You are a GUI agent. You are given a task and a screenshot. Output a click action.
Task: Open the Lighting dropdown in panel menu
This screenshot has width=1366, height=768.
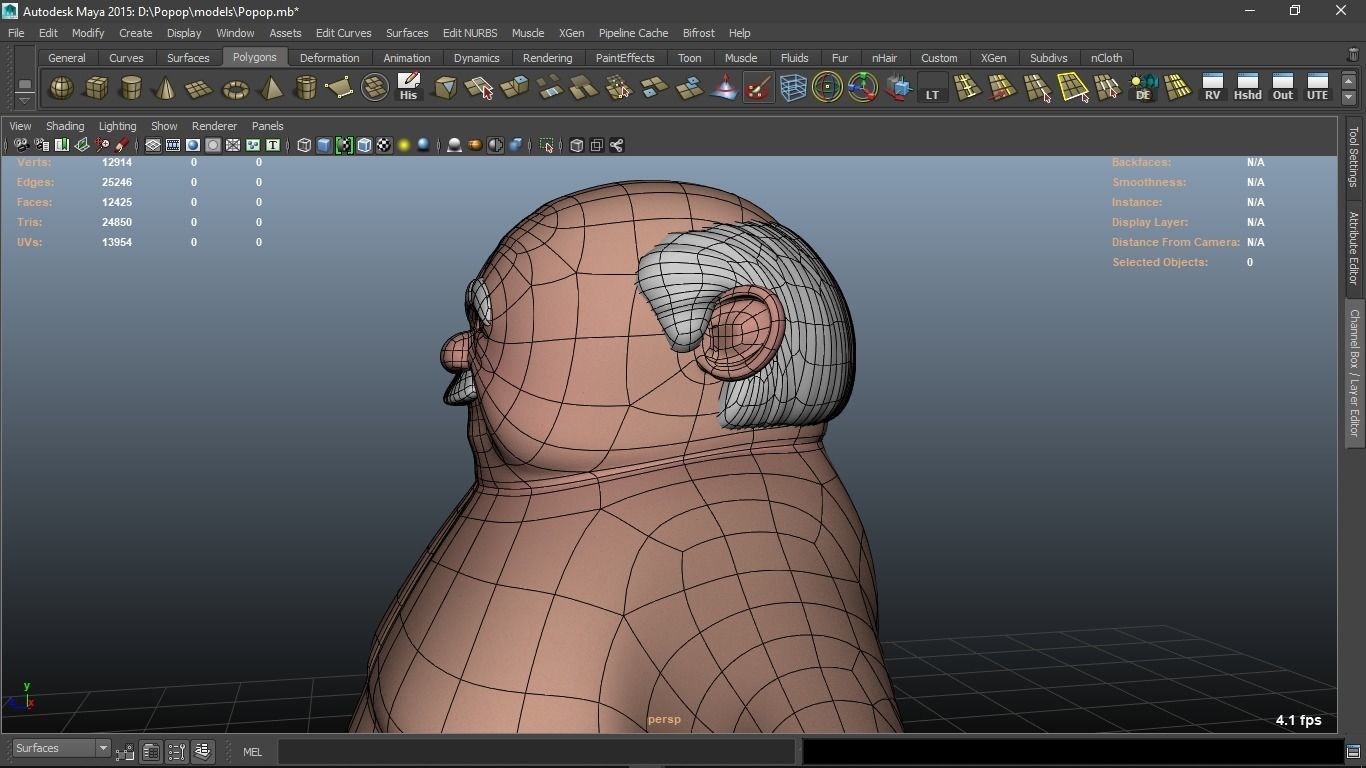(117, 126)
